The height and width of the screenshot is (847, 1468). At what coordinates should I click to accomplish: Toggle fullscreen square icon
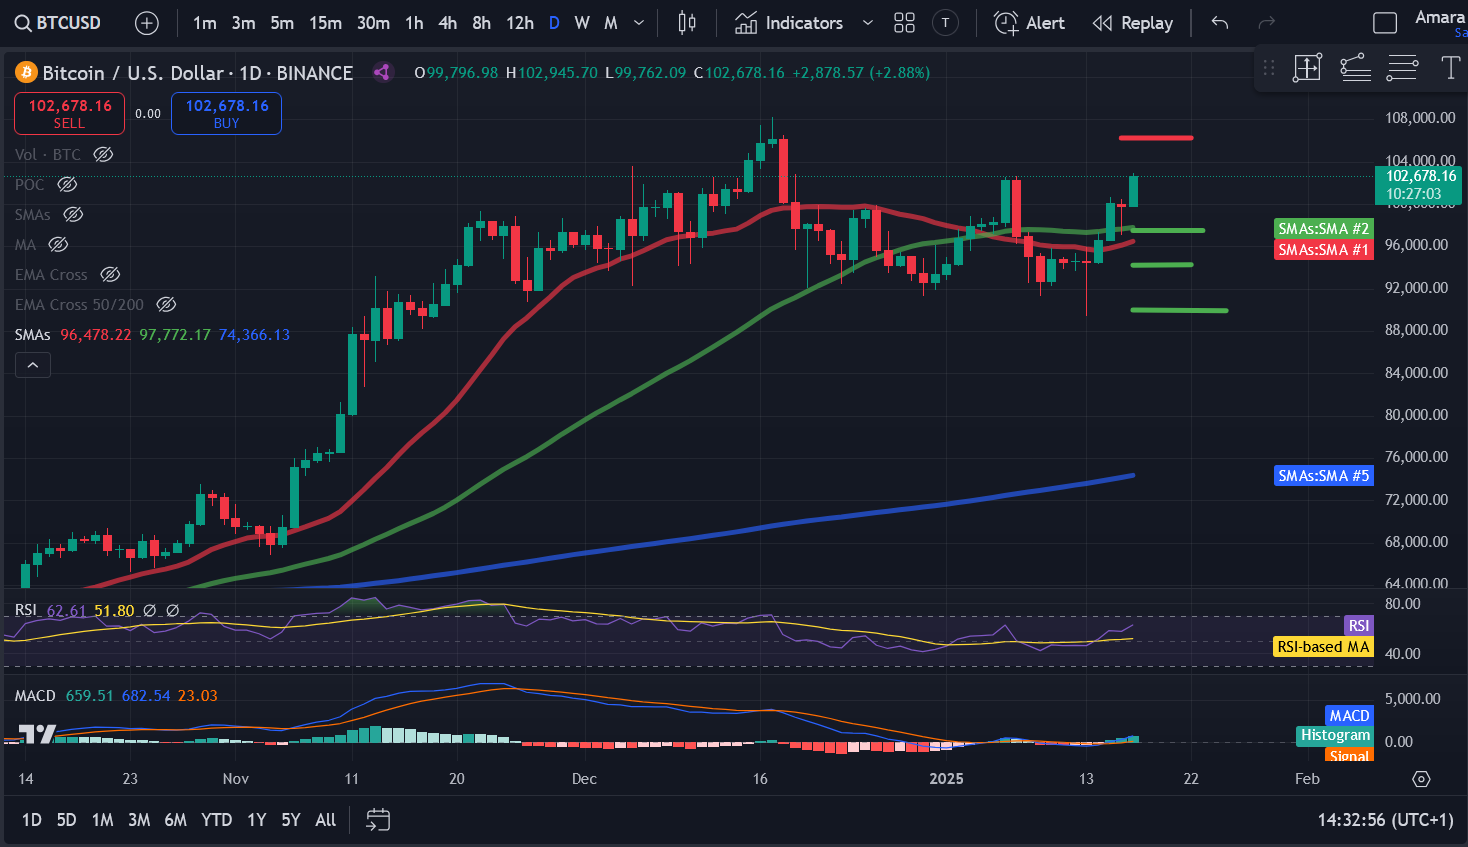click(1385, 23)
